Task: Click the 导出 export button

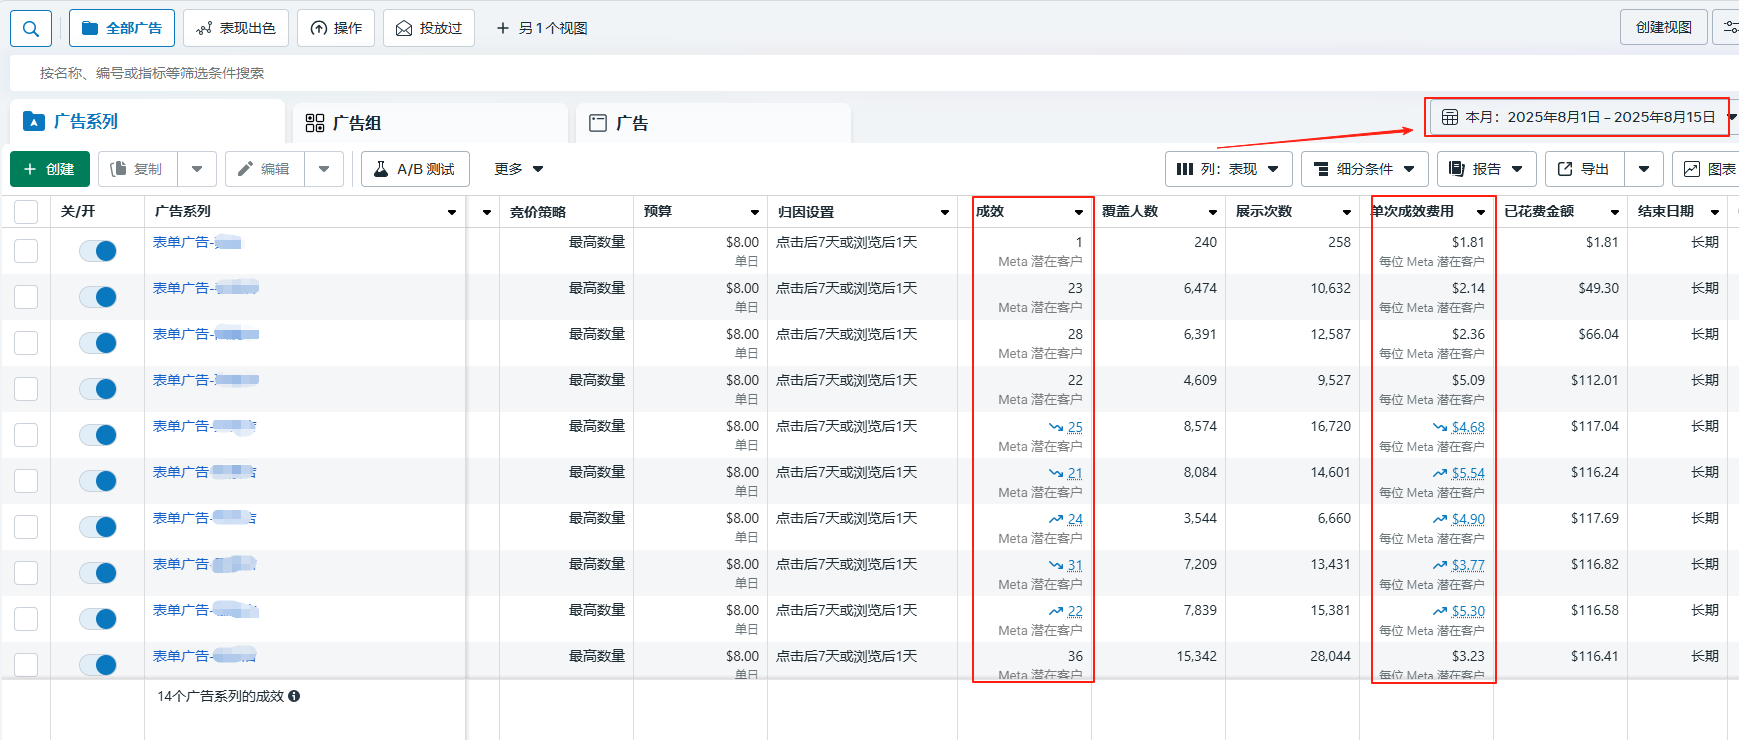Action: coord(1584,169)
